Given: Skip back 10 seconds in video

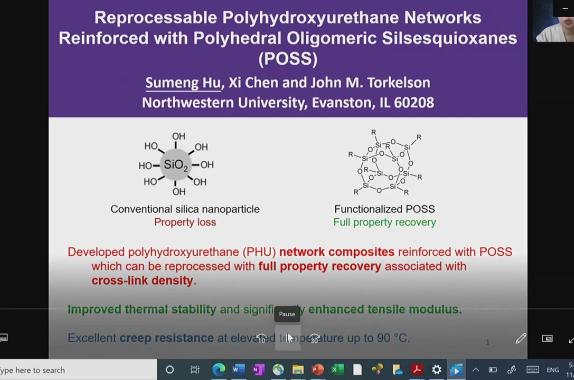Looking at the screenshot, I should tap(261, 338).
